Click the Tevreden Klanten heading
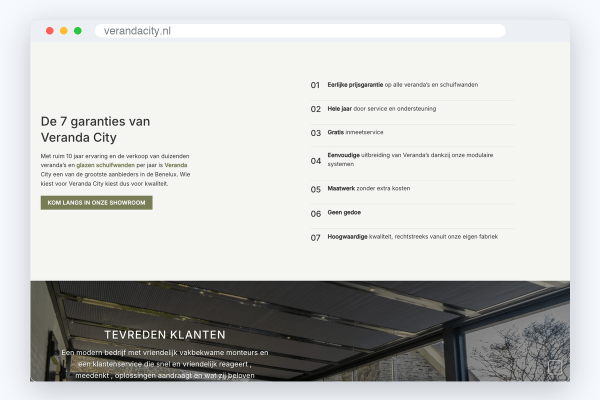The height and width of the screenshot is (400, 600). (x=165, y=335)
